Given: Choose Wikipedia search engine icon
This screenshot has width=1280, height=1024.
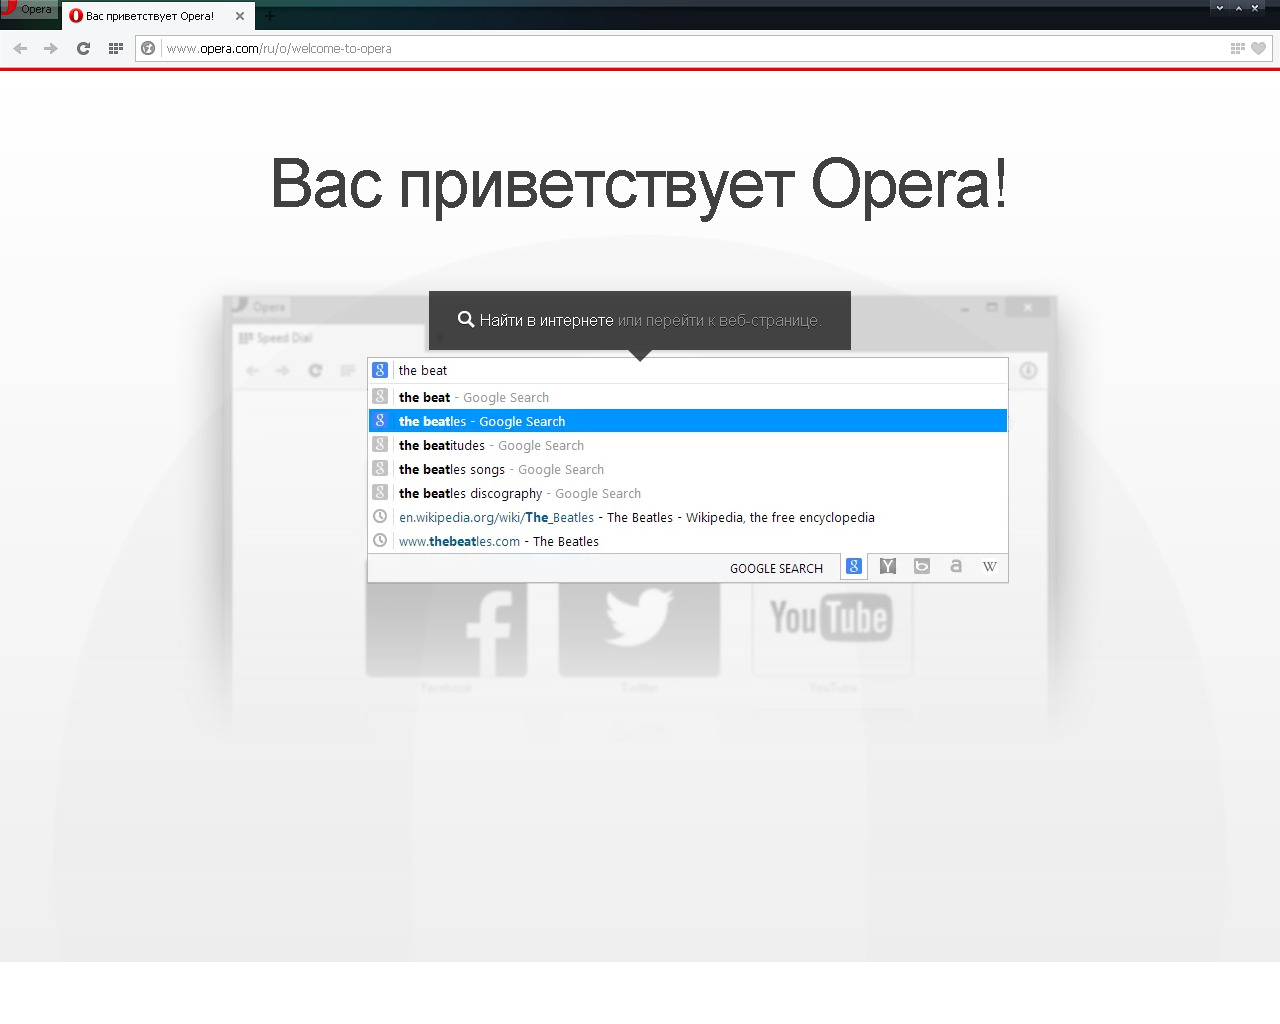Looking at the screenshot, I should [990, 566].
